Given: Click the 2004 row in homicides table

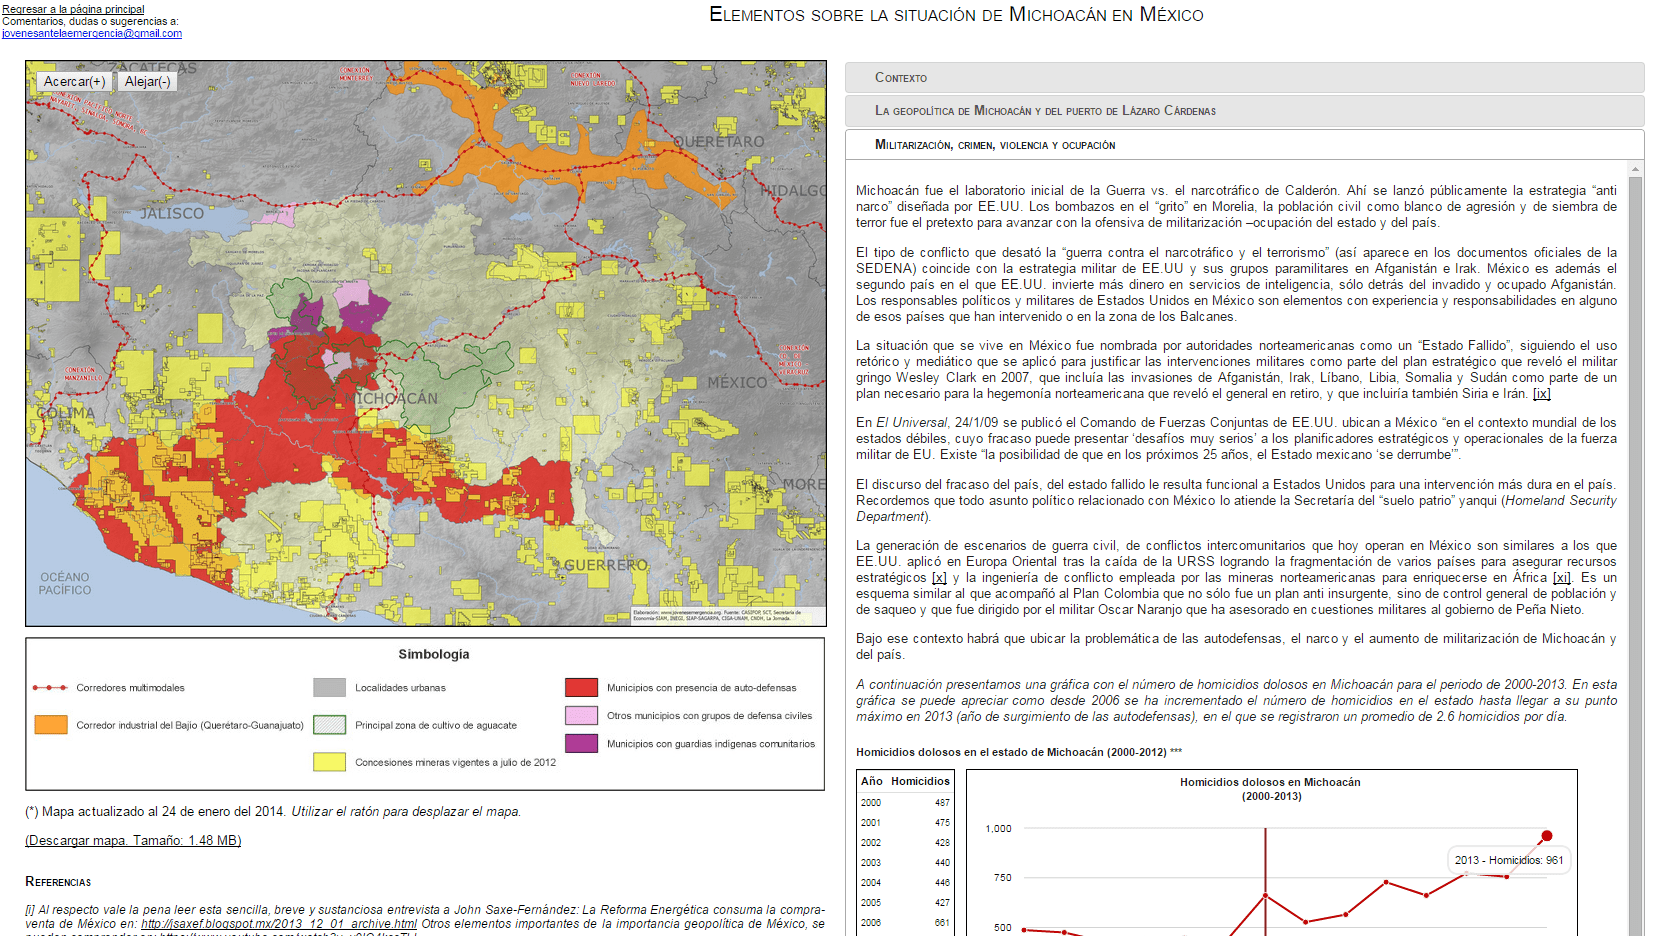Looking at the screenshot, I should (906, 883).
